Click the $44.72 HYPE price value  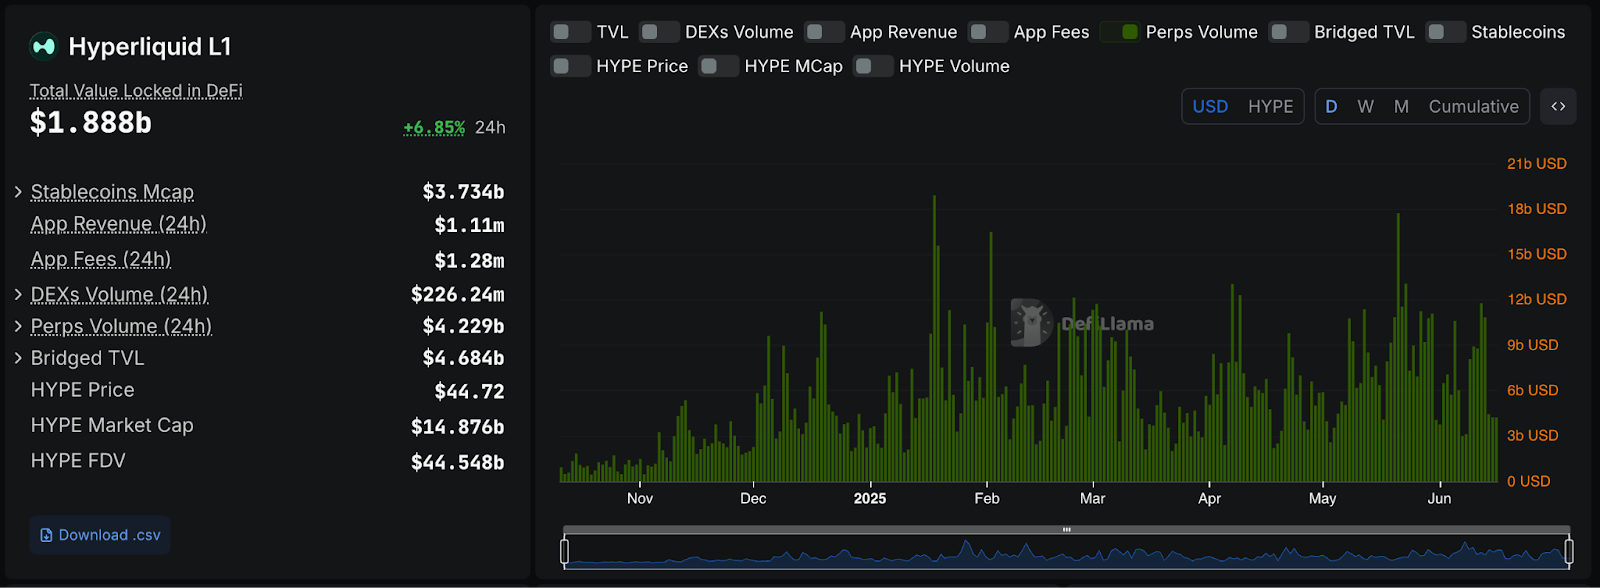coord(469,391)
